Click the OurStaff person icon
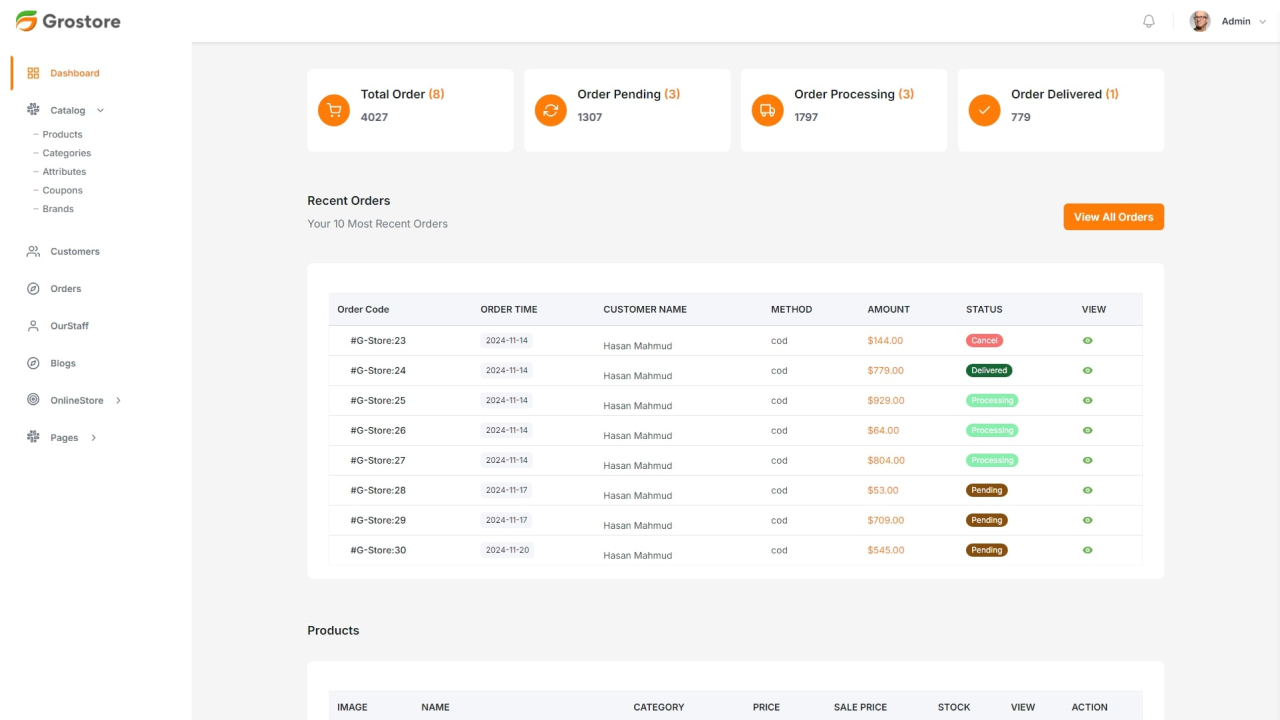 [x=33, y=326]
